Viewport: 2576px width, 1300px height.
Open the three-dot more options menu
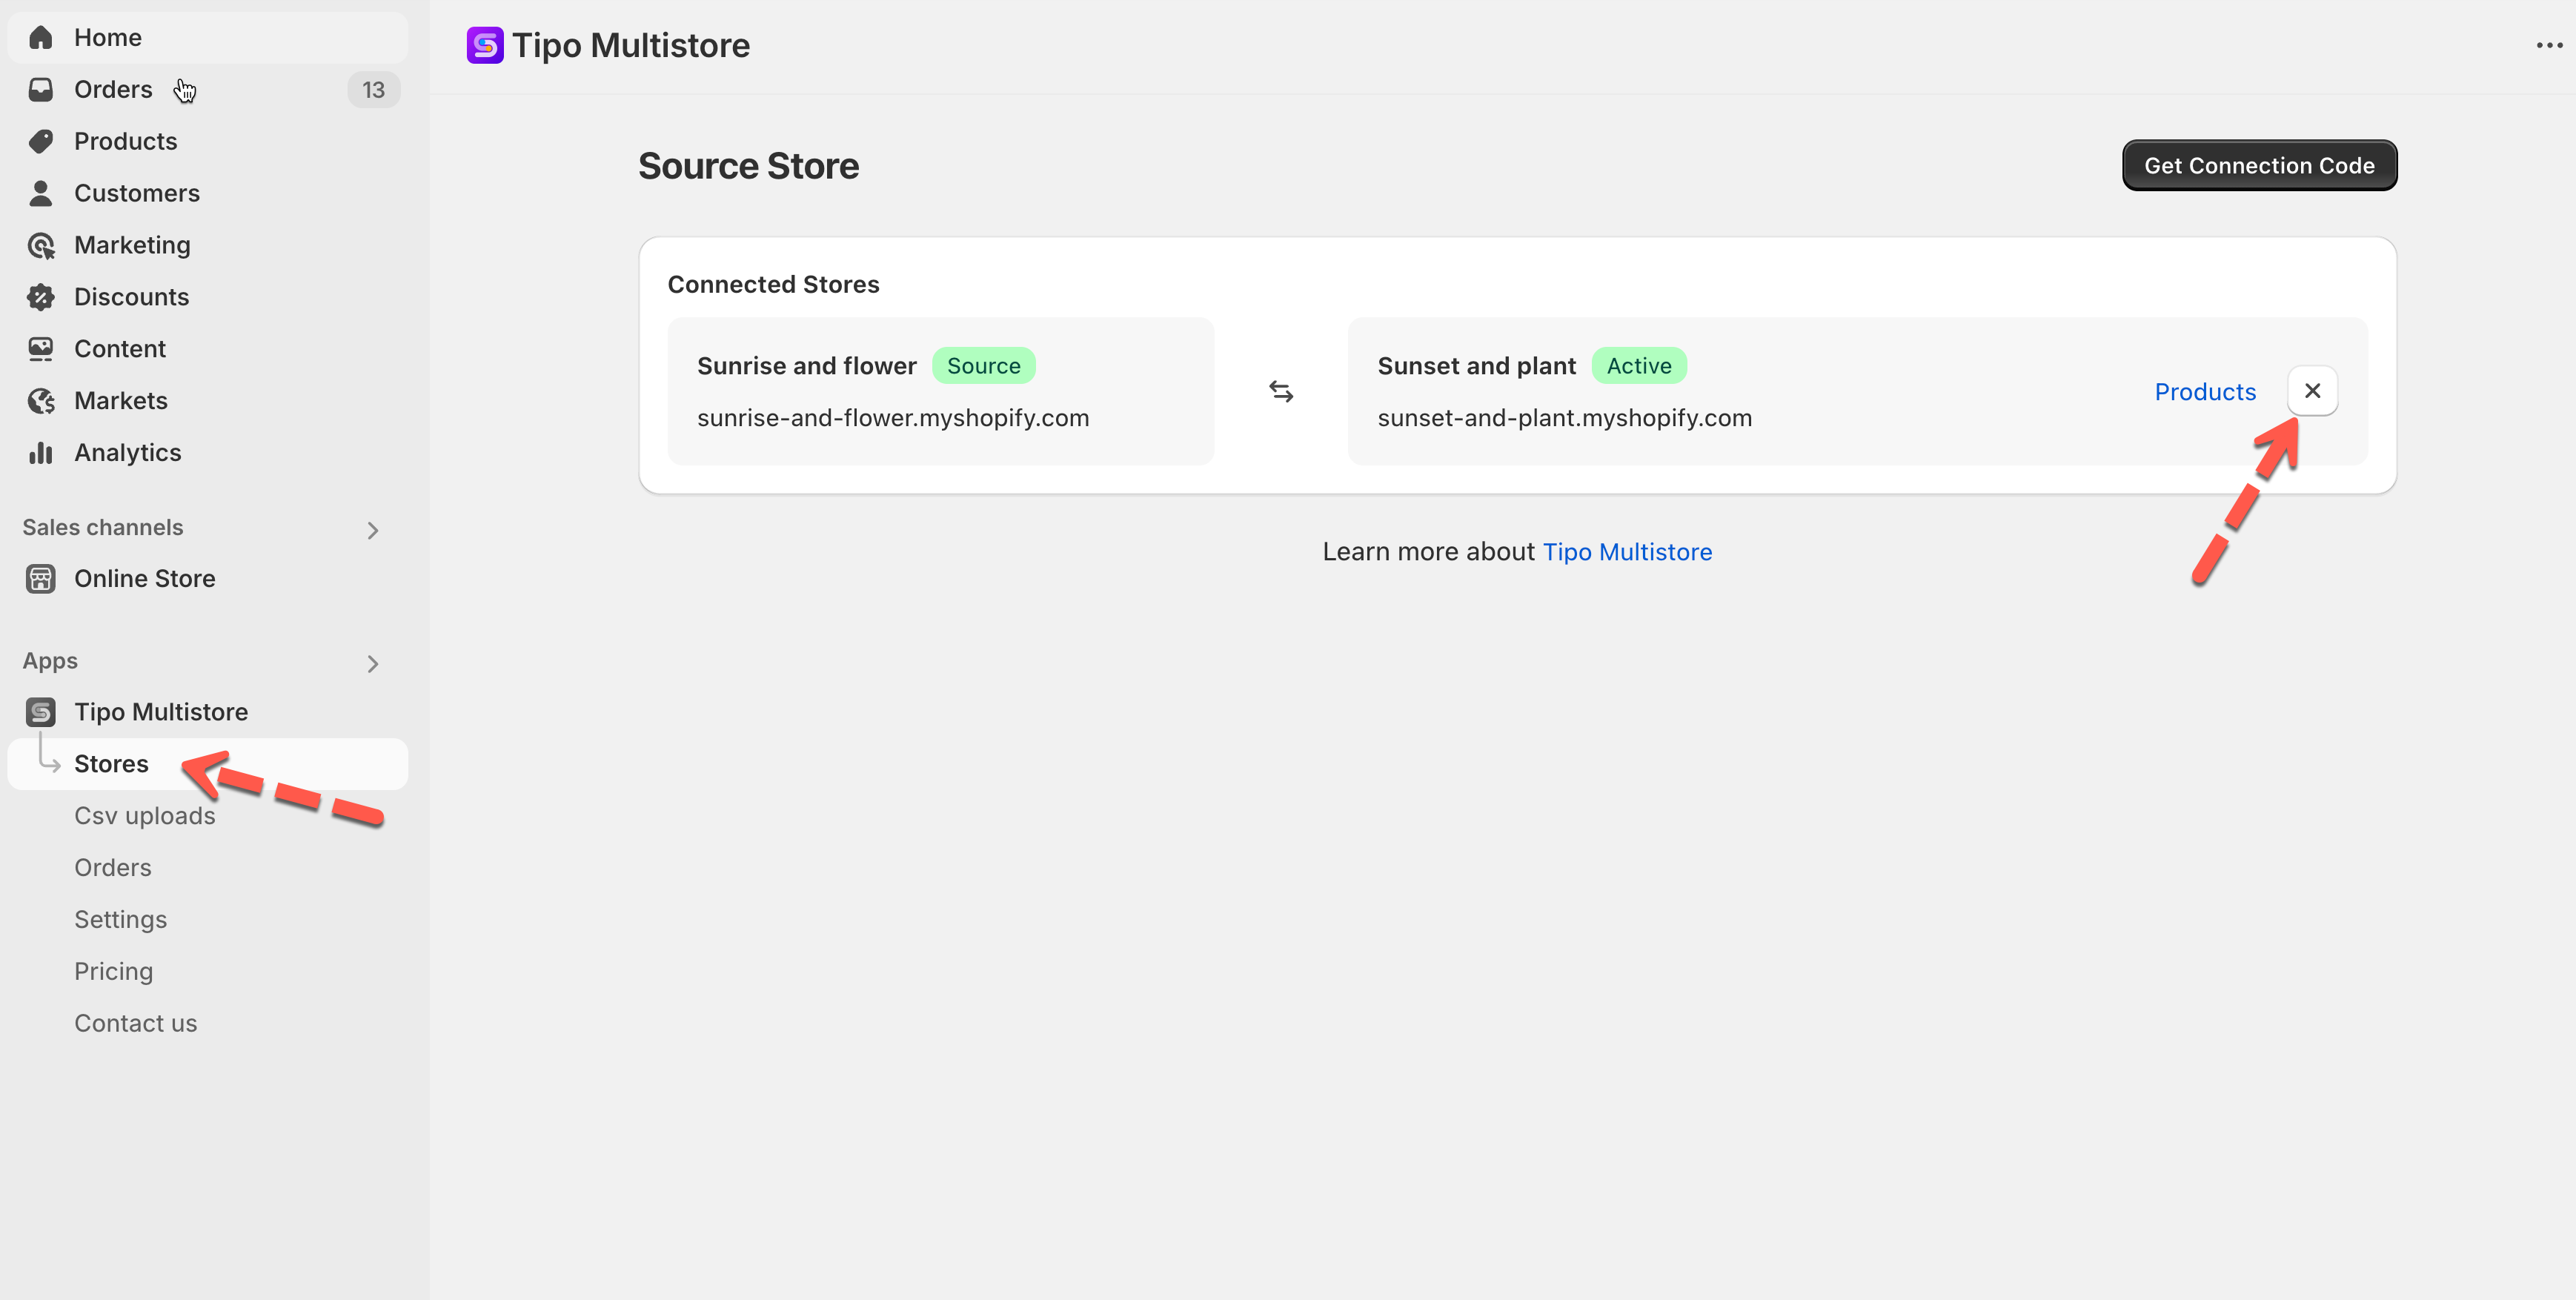(x=2549, y=45)
